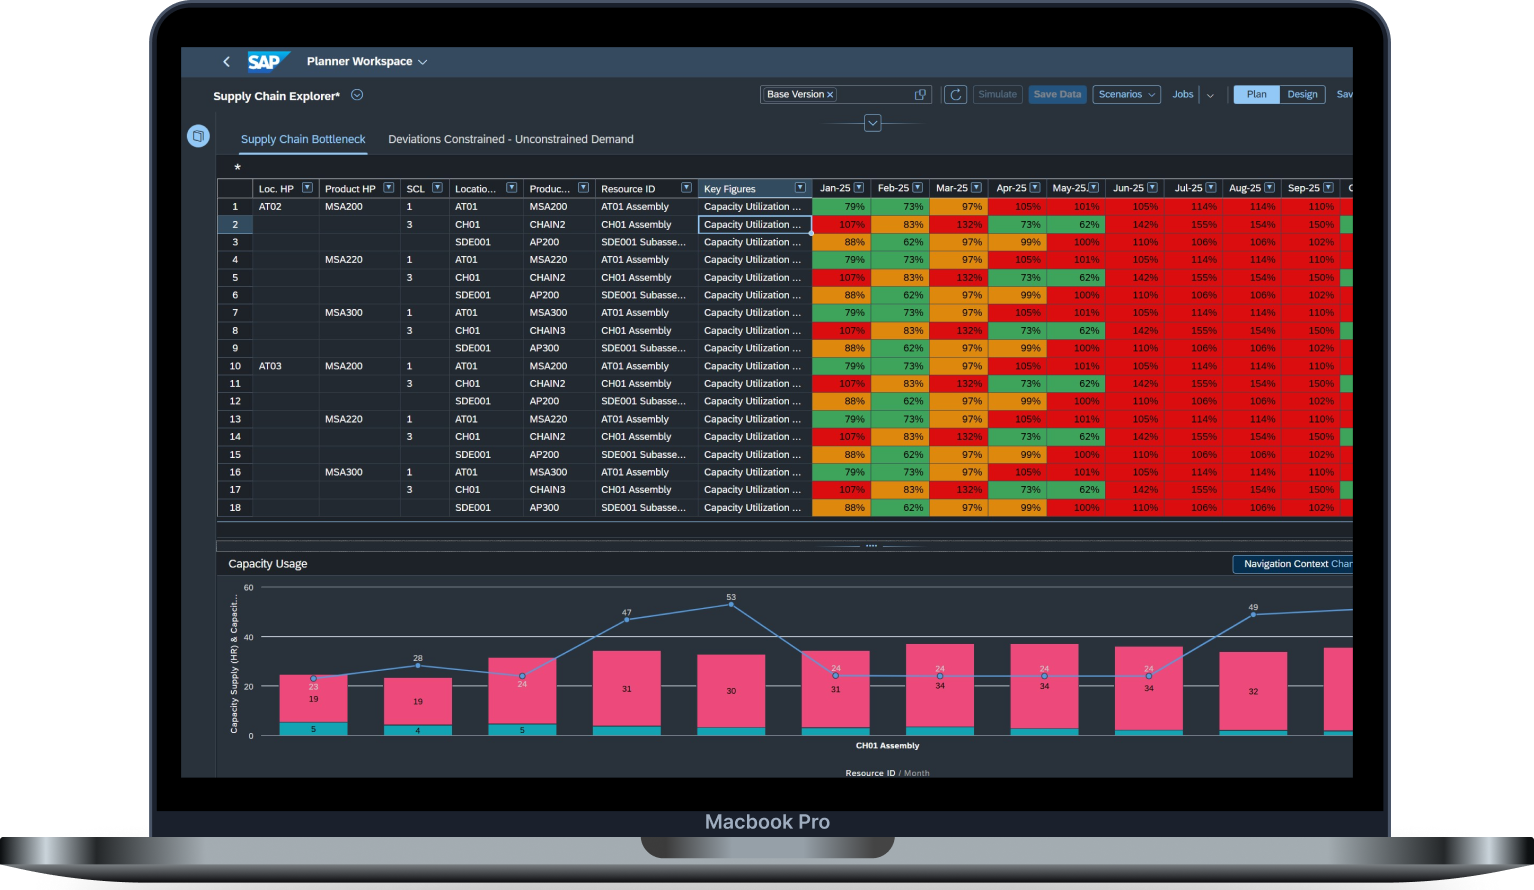Open value help icon in Base Version field
The height and width of the screenshot is (890, 1534).
920,94
